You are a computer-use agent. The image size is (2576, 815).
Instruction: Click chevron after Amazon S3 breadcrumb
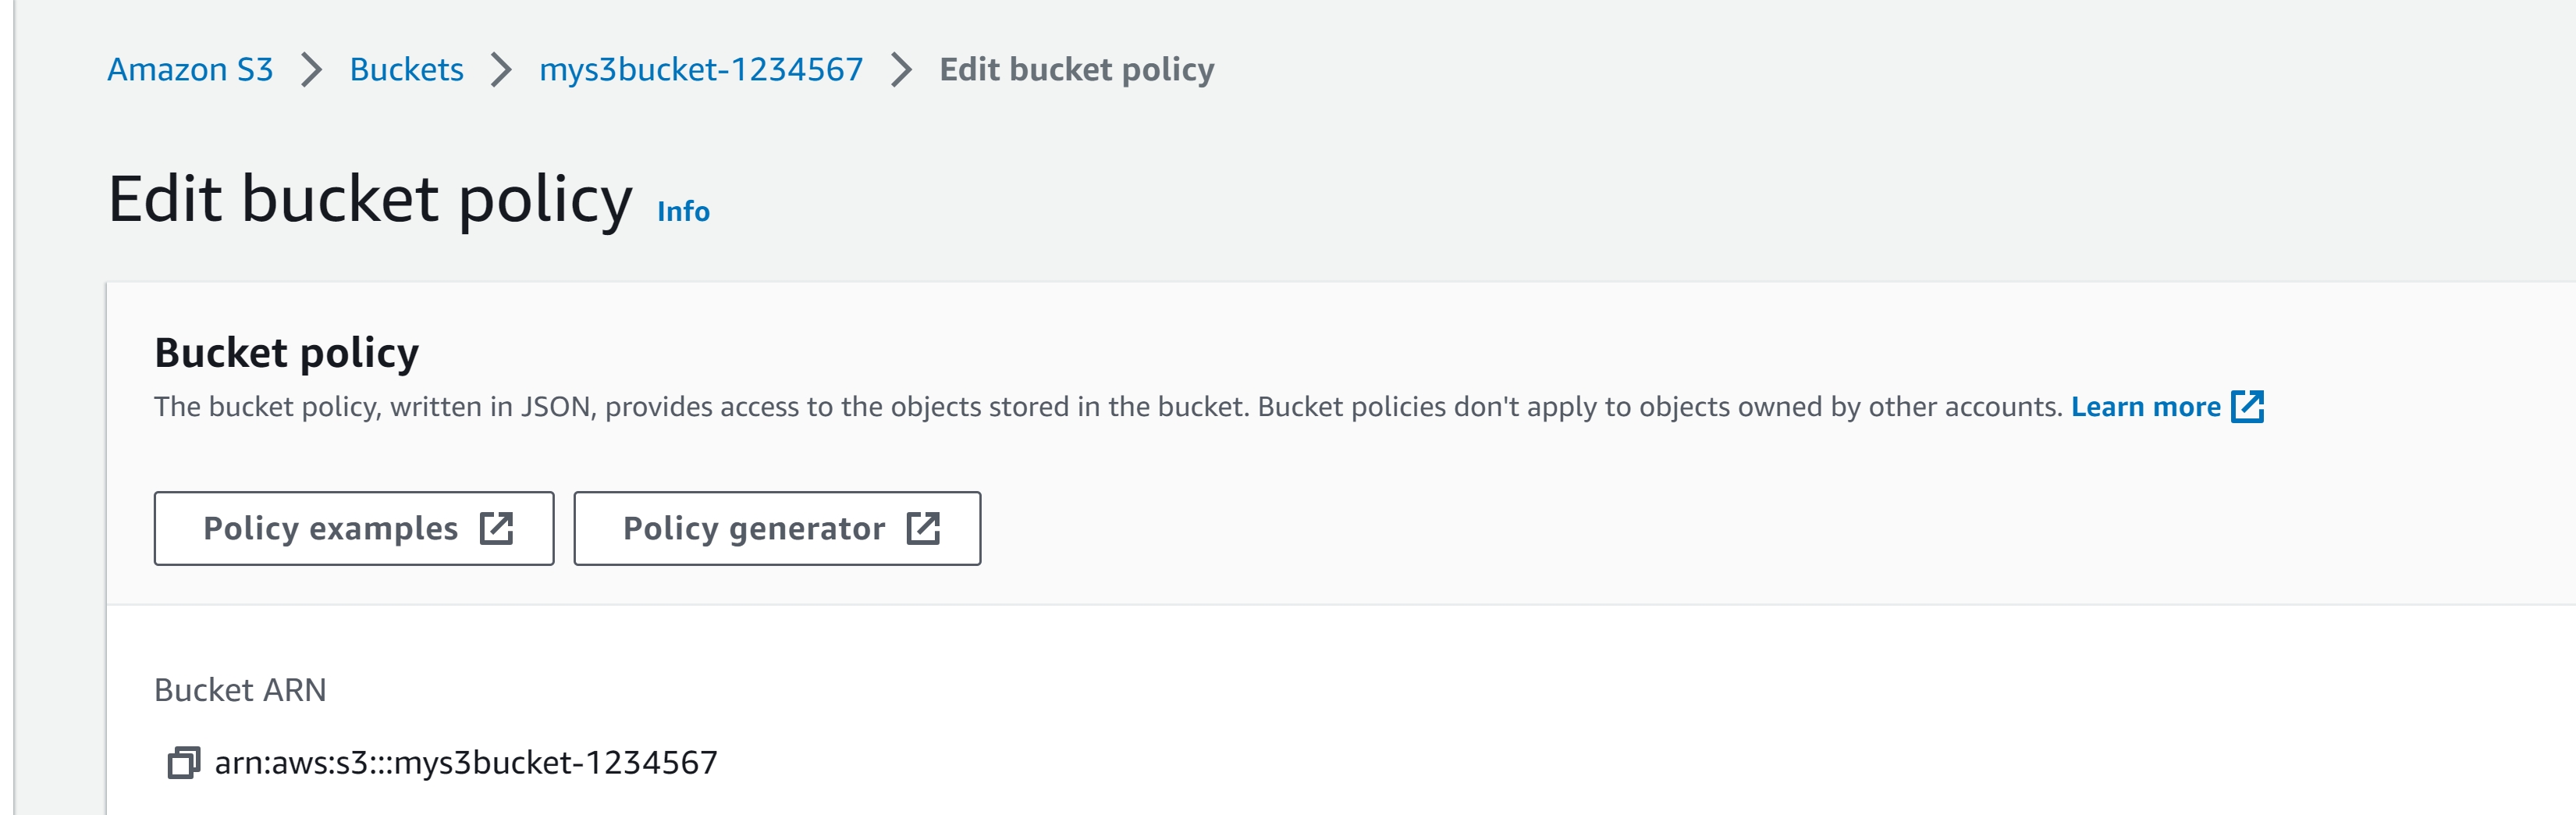312,70
